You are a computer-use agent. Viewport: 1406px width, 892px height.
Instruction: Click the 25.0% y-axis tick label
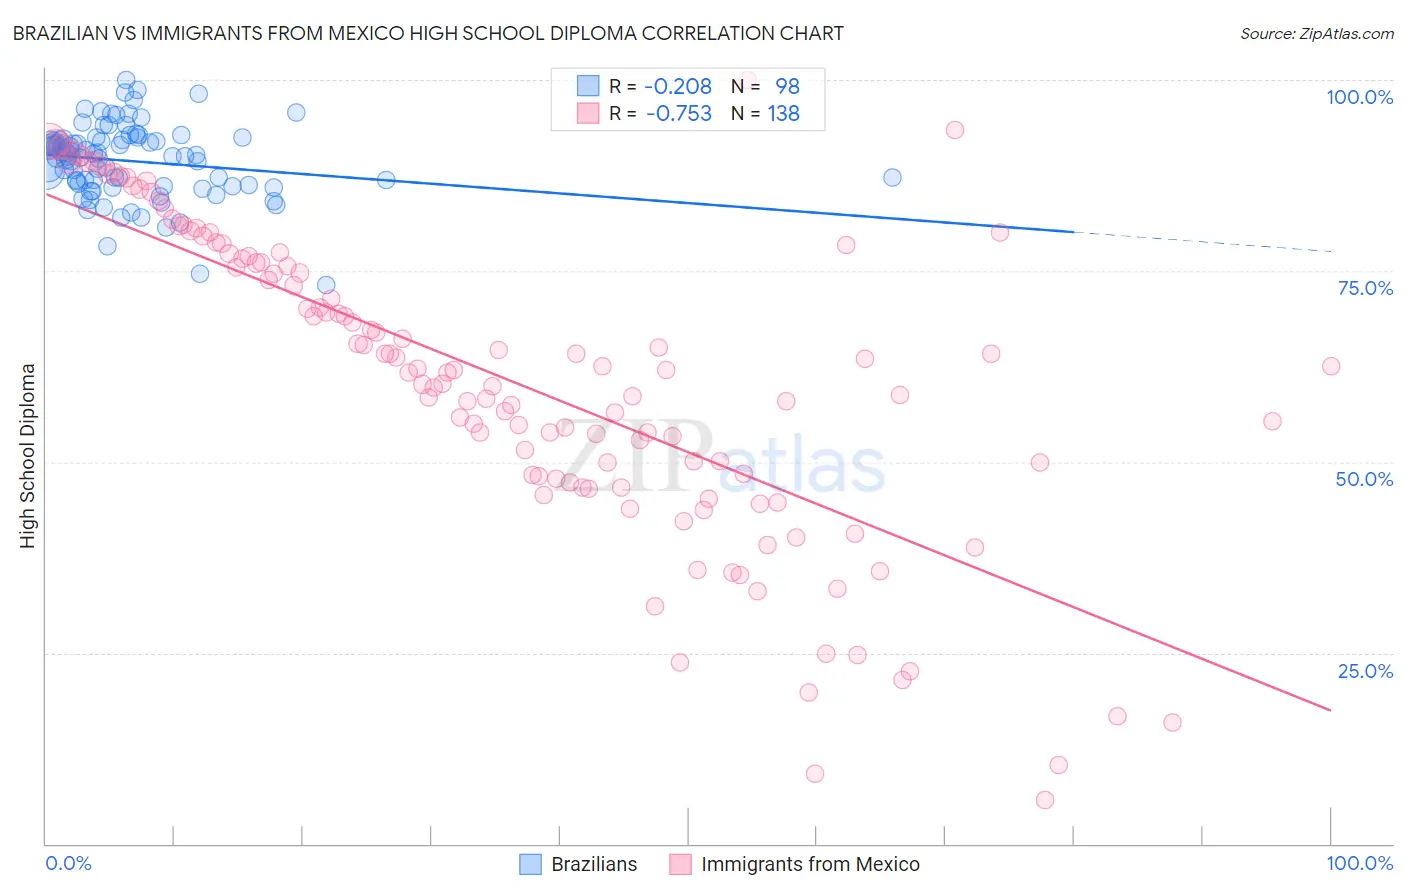pos(1365,671)
